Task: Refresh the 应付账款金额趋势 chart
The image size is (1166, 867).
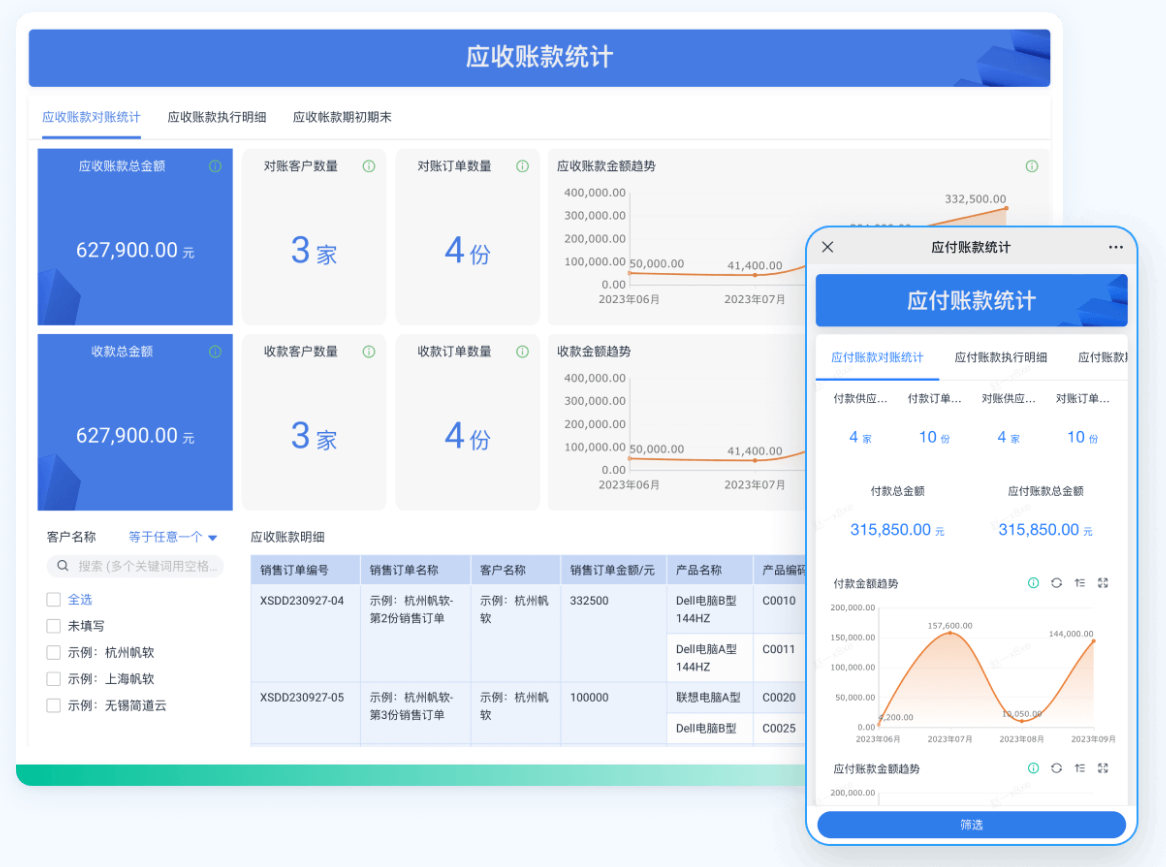Action: [x=1057, y=768]
